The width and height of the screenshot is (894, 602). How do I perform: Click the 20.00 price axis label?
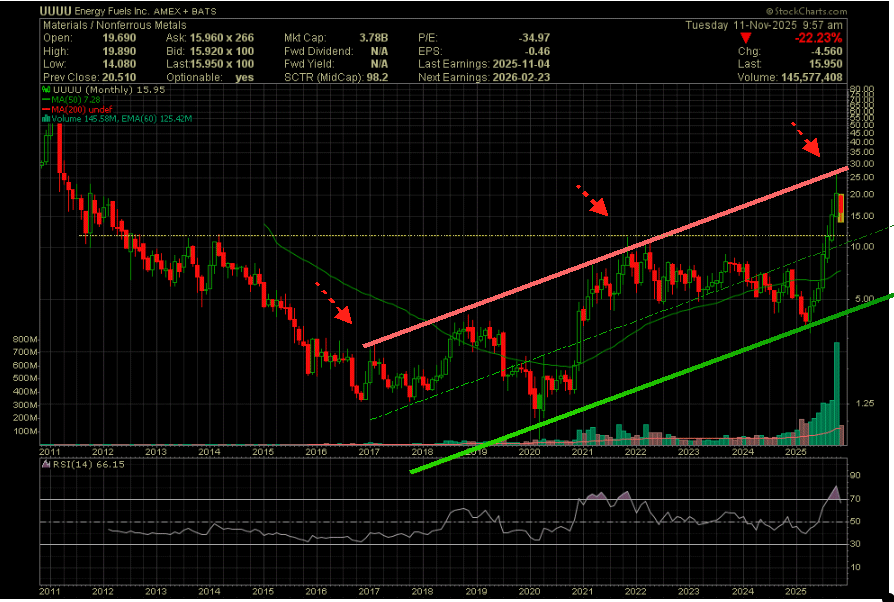862,194
